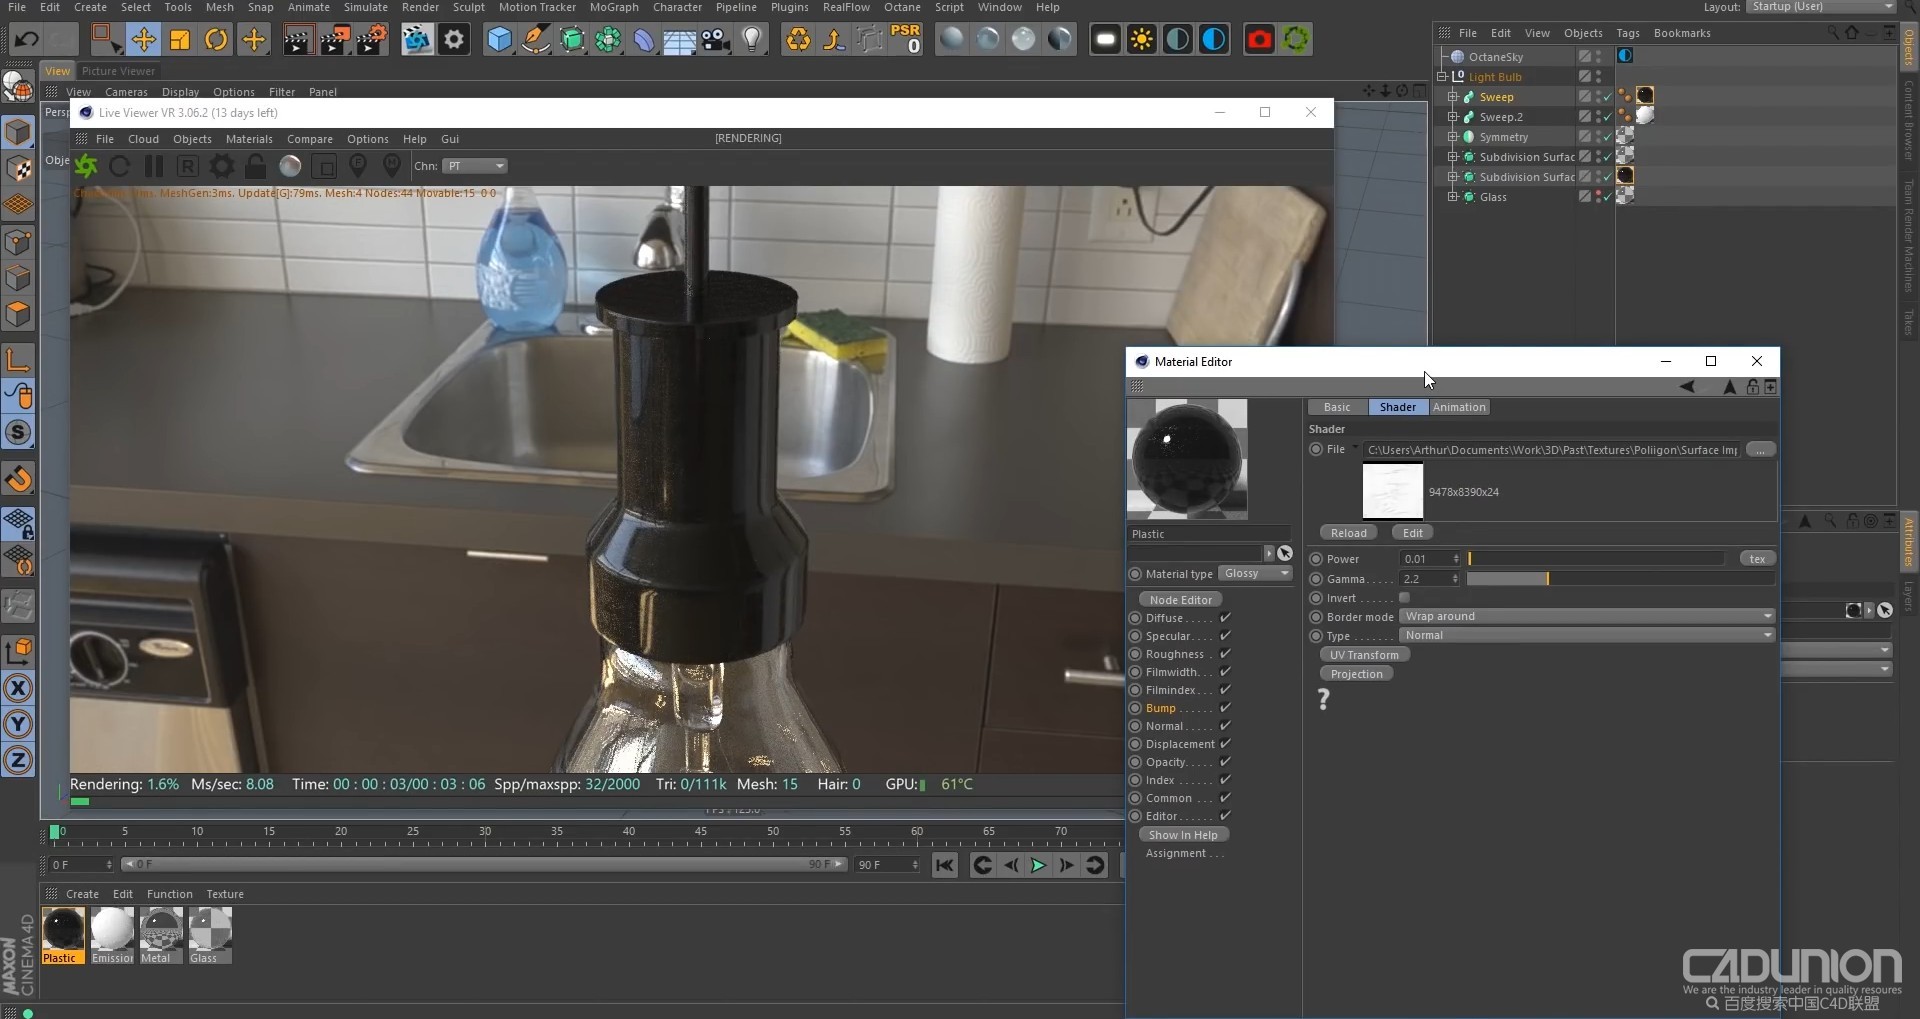Adjust the Gamma slider
The height and width of the screenshot is (1019, 1920).
[x=1620, y=579]
